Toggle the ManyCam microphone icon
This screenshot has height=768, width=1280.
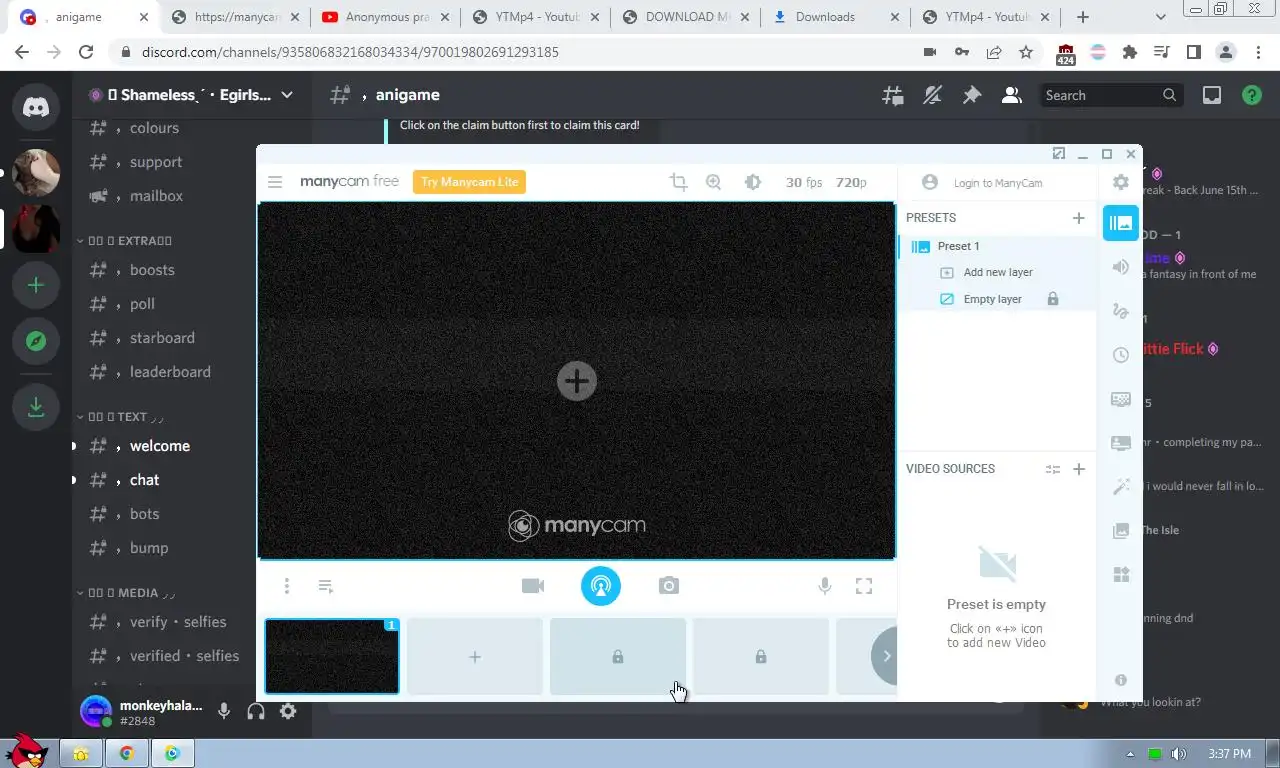pyautogui.click(x=825, y=586)
